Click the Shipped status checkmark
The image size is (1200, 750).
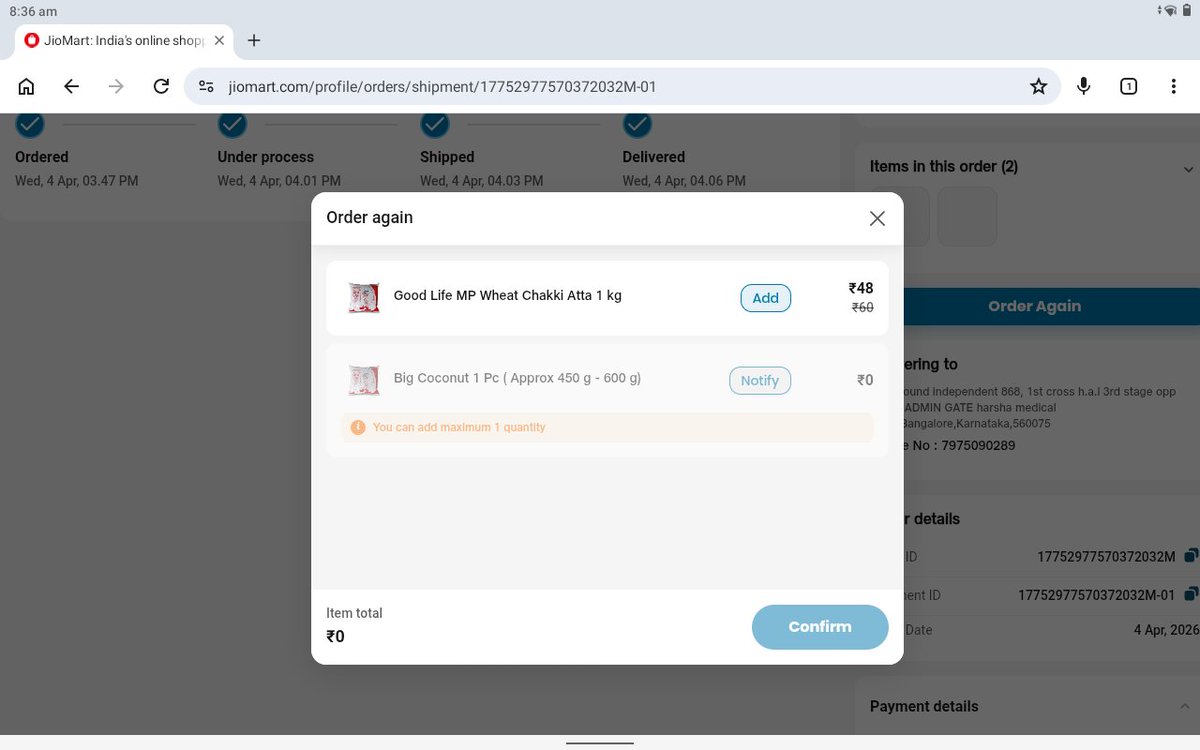[x=434, y=124]
